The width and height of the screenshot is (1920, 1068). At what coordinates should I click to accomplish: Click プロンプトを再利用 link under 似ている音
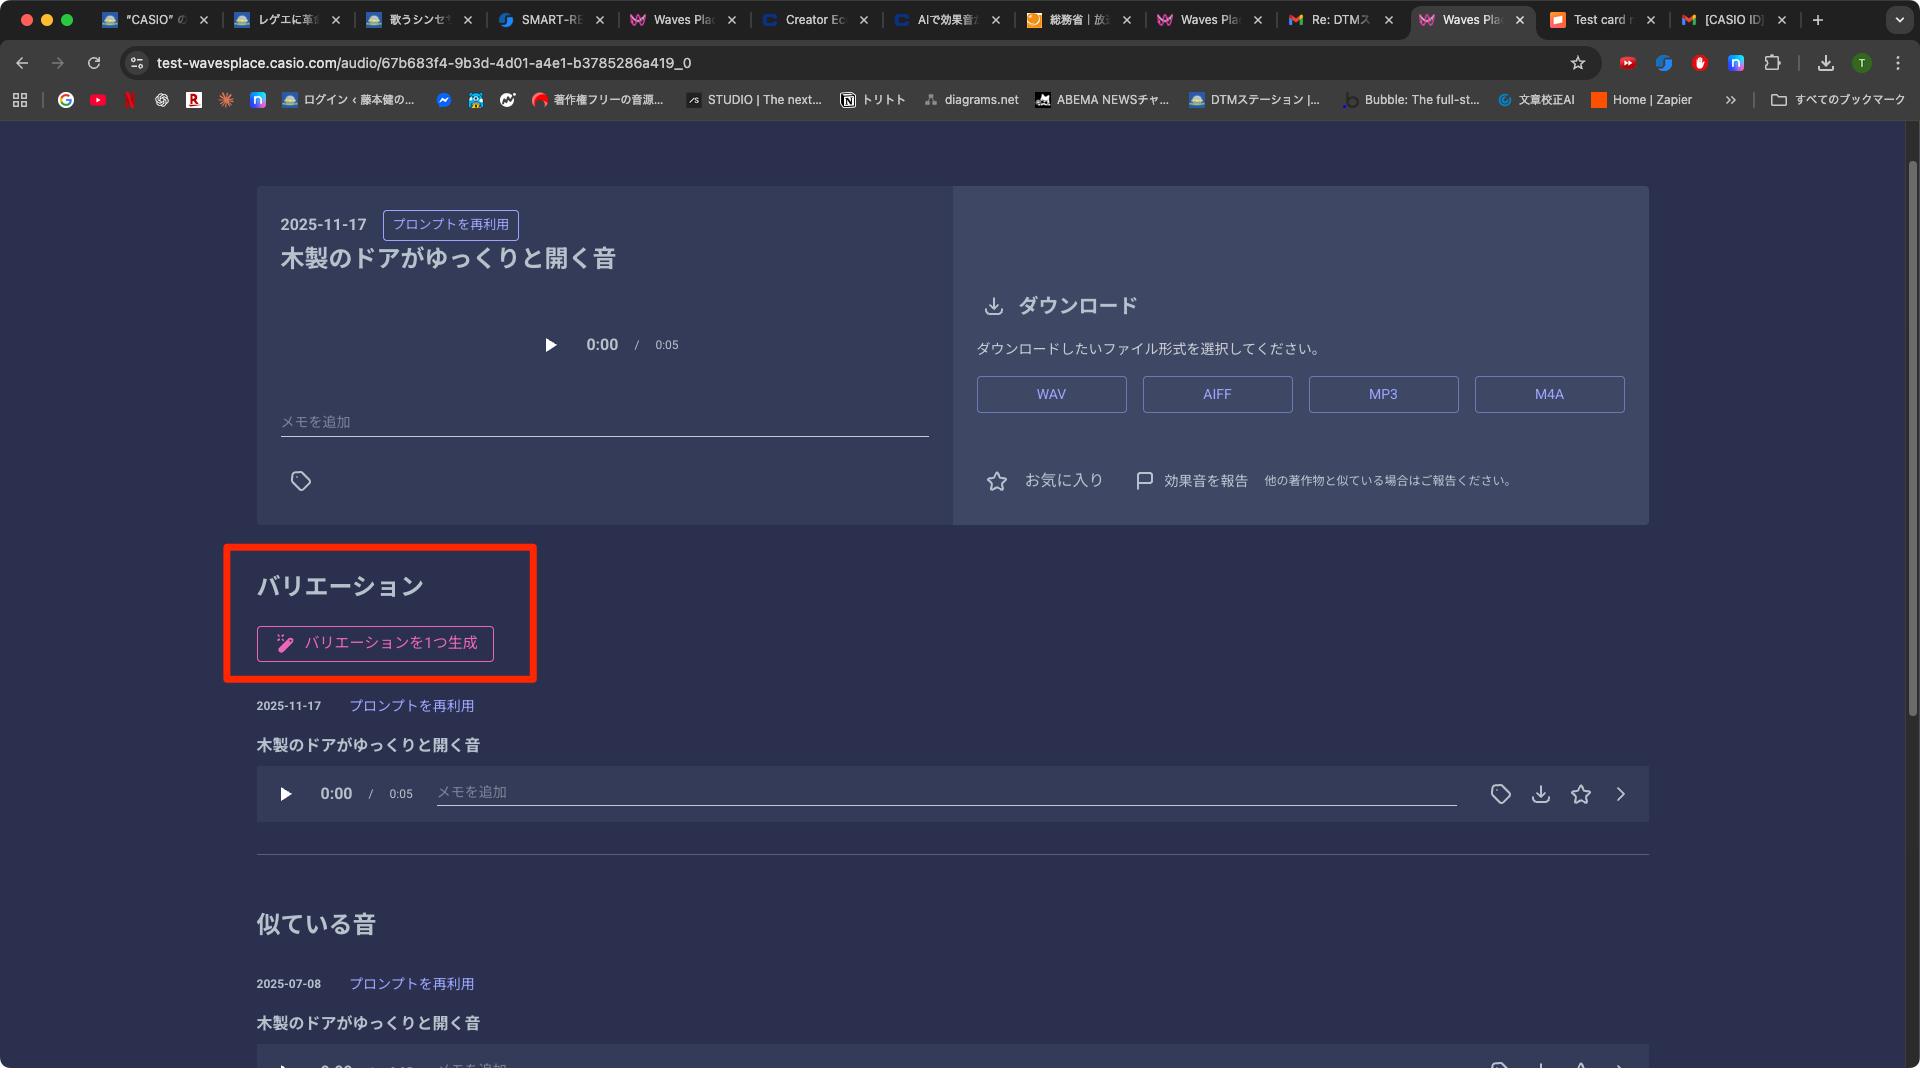(x=412, y=984)
